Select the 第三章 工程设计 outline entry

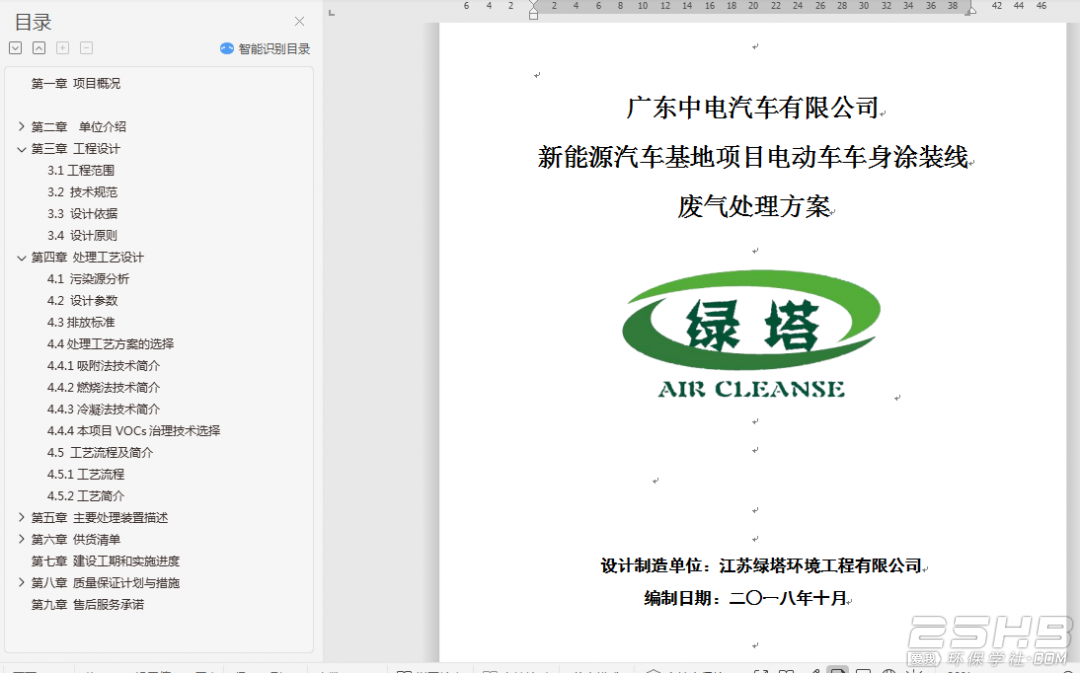[x=76, y=149]
